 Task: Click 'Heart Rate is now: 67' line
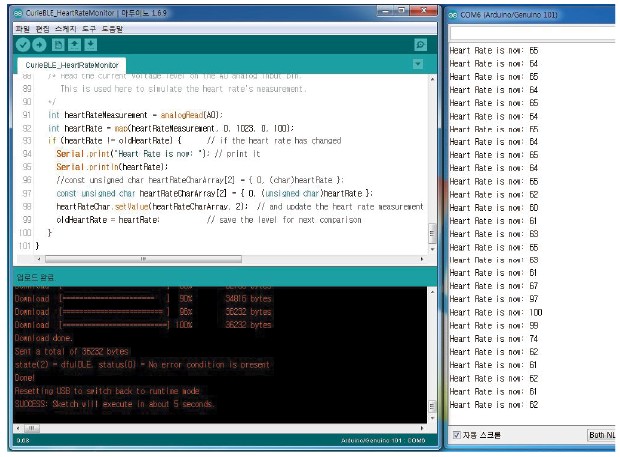coord(494,285)
